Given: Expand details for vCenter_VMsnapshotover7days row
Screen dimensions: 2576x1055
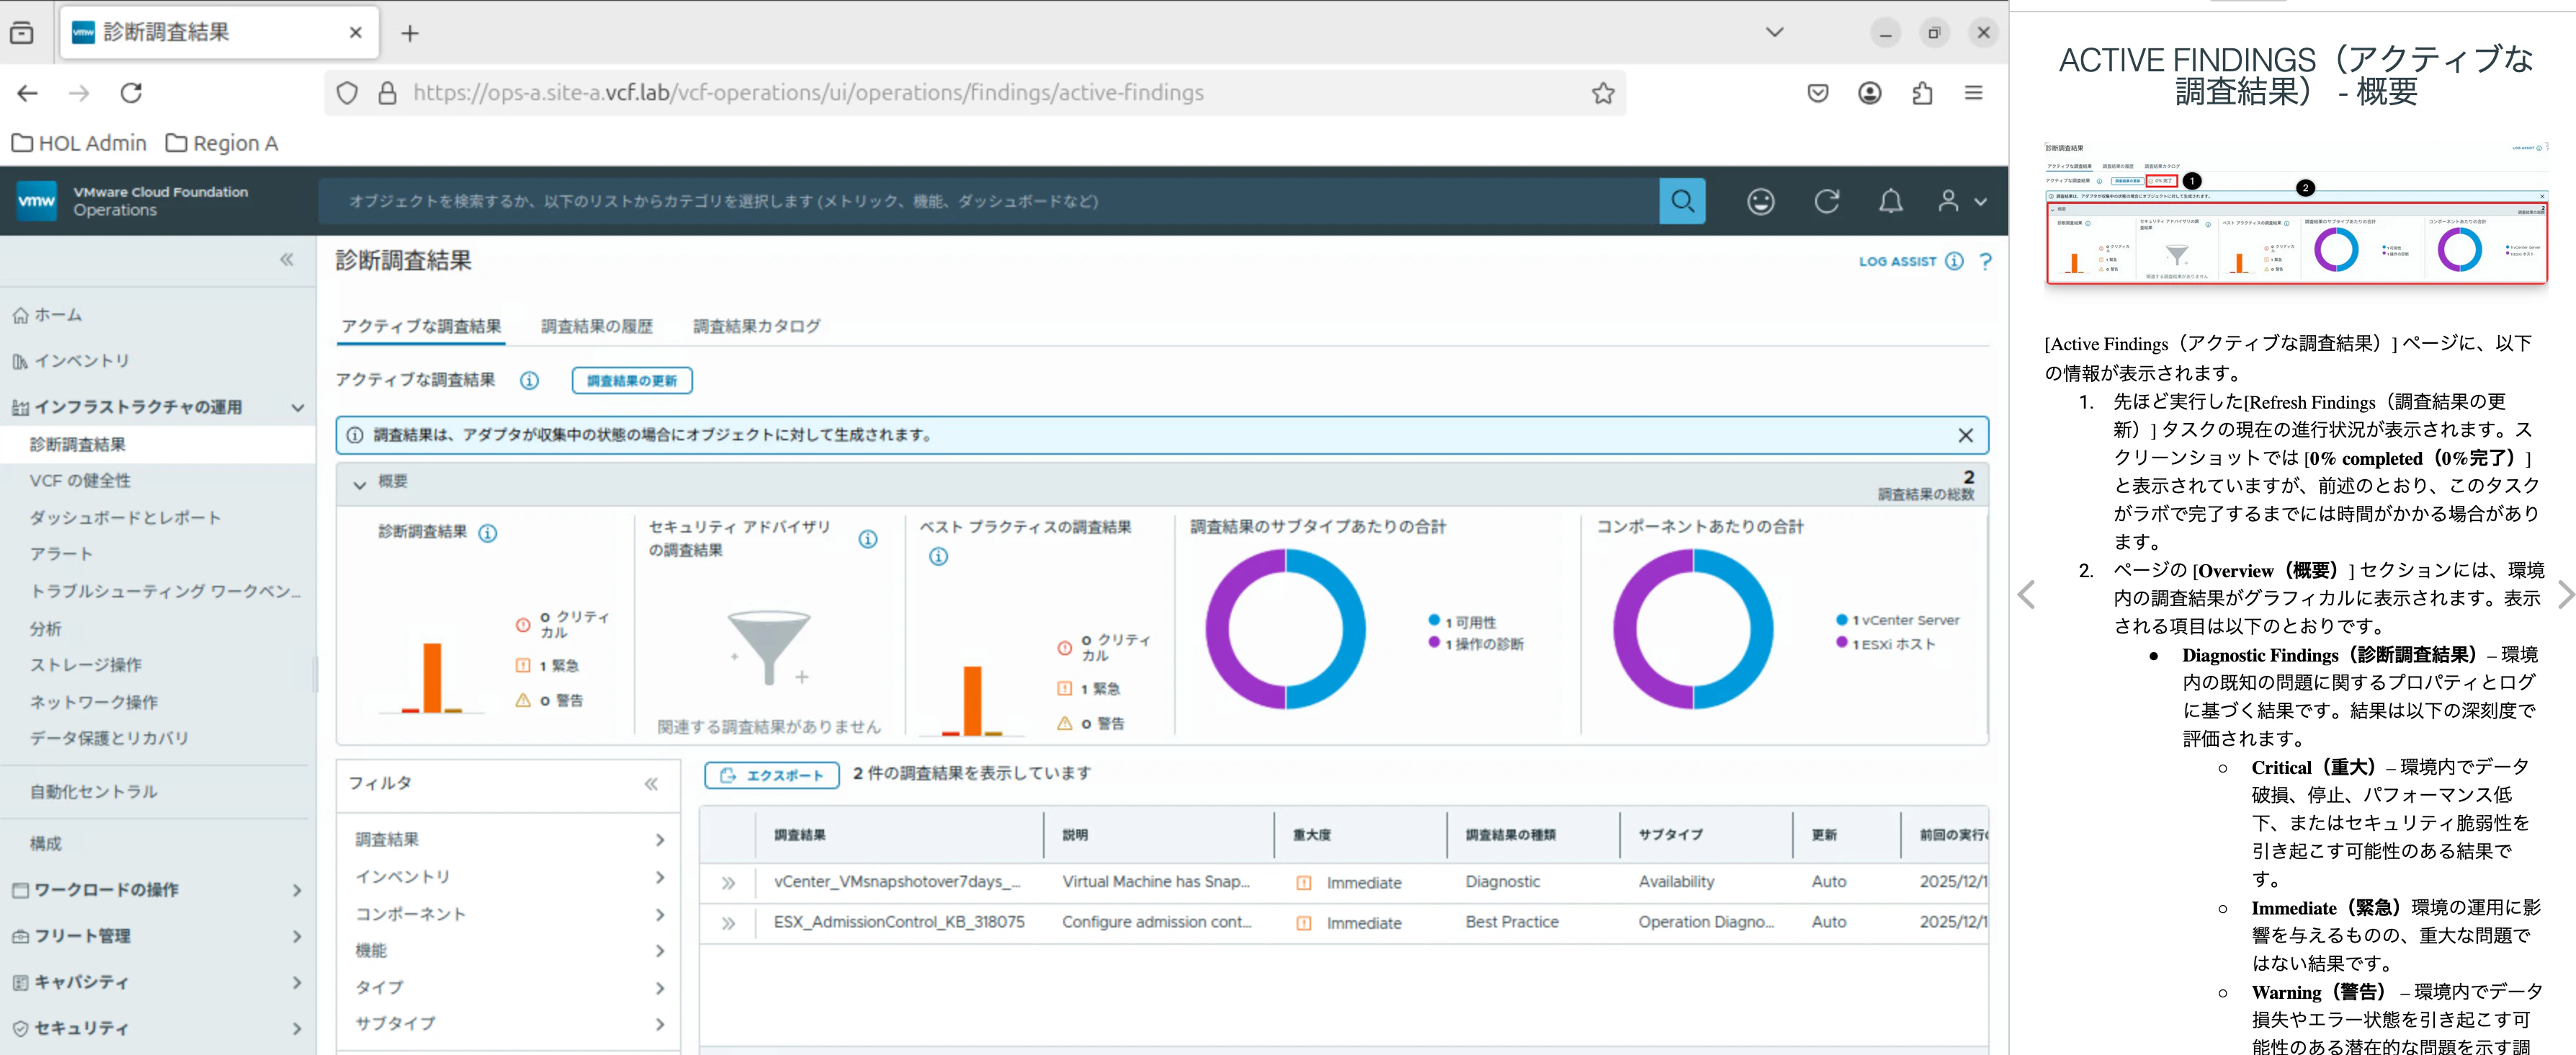Looking at the screenshot, I should (x=728, y=883).
